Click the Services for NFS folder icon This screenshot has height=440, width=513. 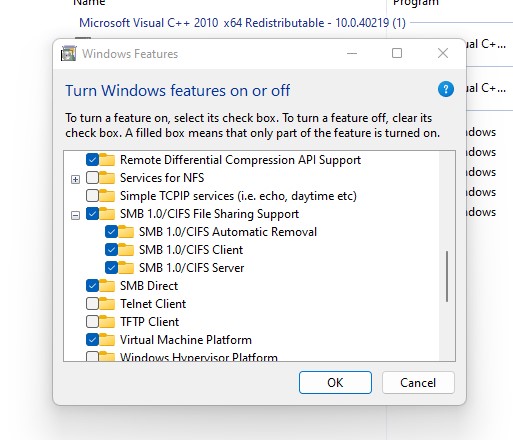[x=107, y=177]
